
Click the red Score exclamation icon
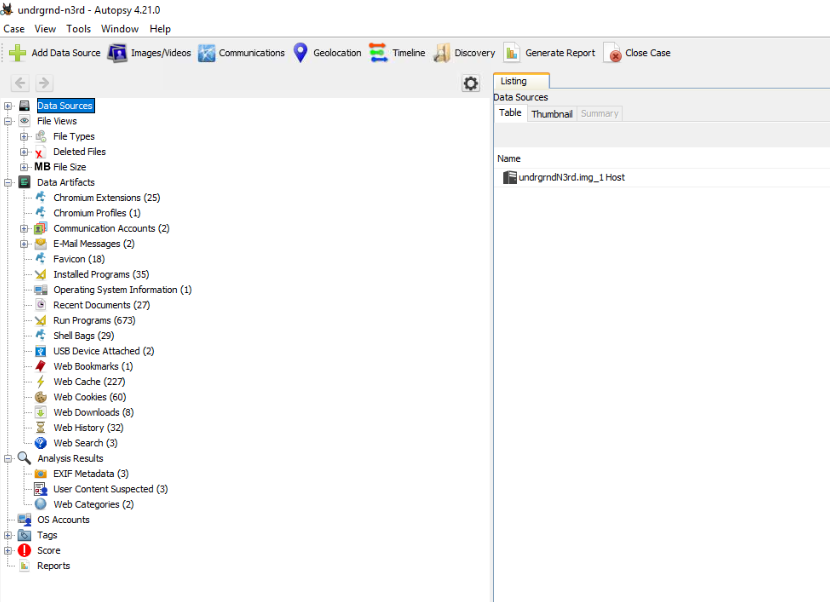(x=24, y=551)
